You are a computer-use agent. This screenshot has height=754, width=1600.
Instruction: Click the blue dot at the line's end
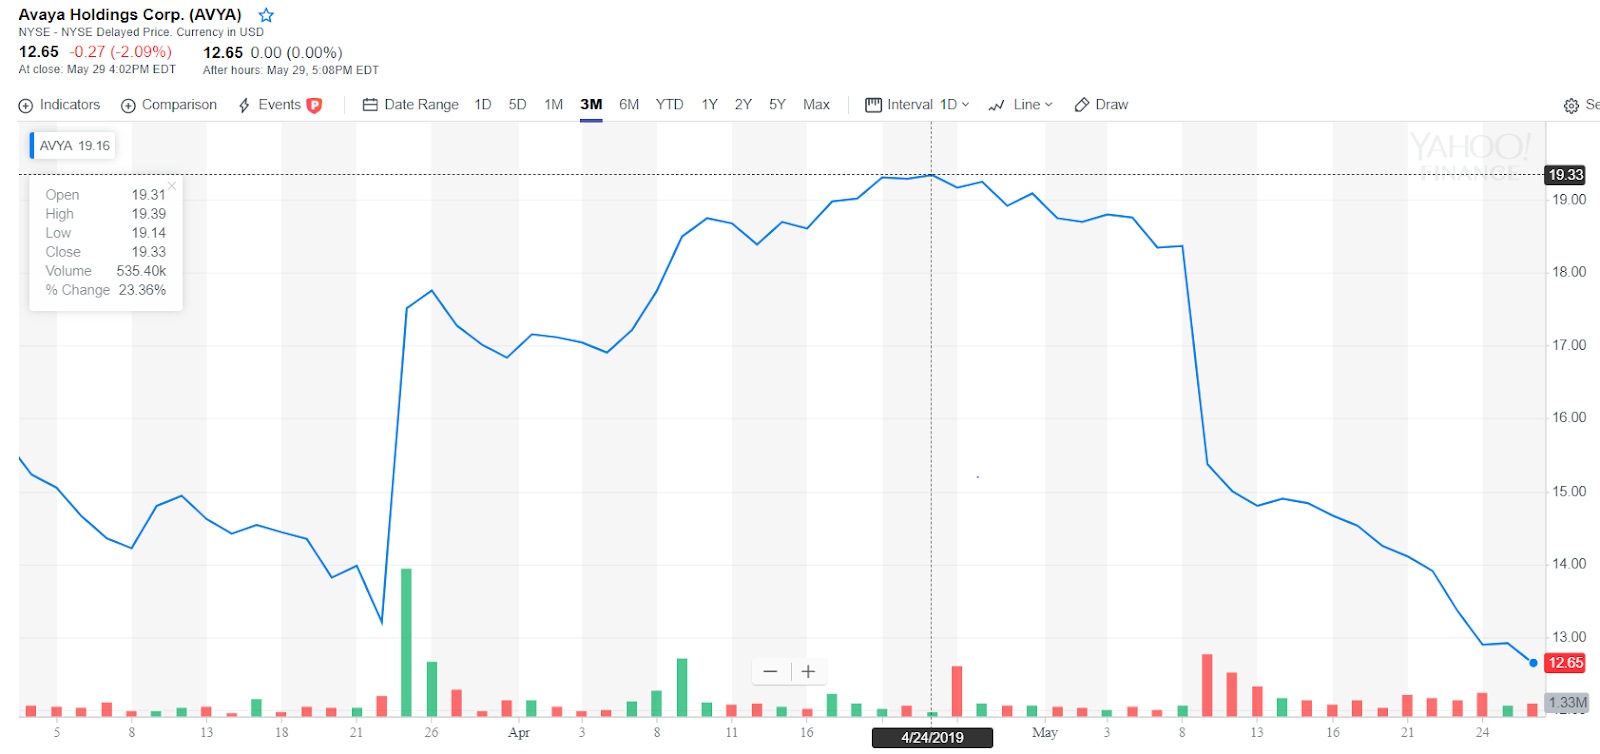pos(1533,663)
